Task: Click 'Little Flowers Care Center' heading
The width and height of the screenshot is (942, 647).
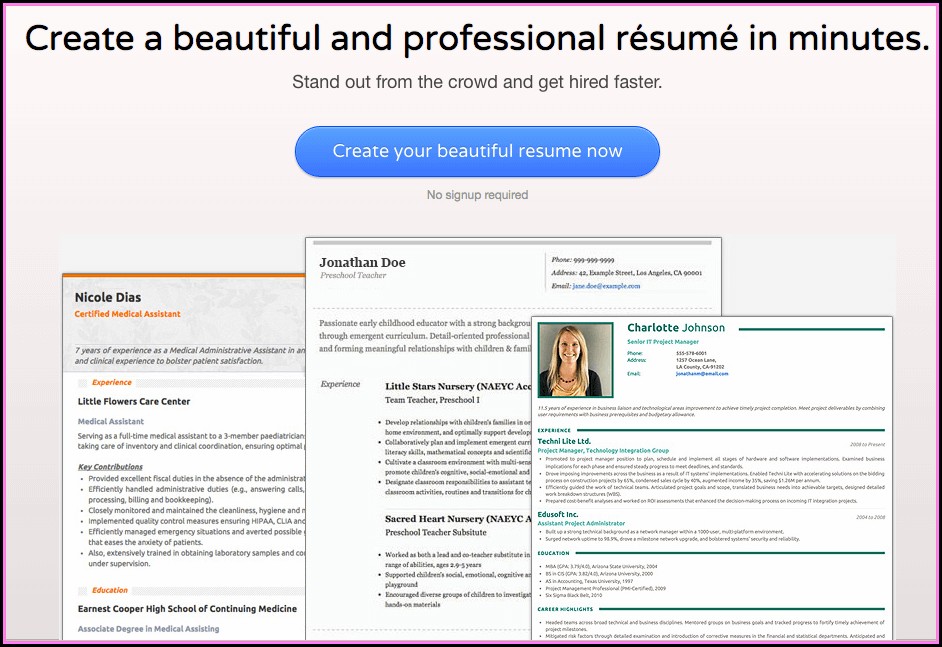Action: pos(134,402)
